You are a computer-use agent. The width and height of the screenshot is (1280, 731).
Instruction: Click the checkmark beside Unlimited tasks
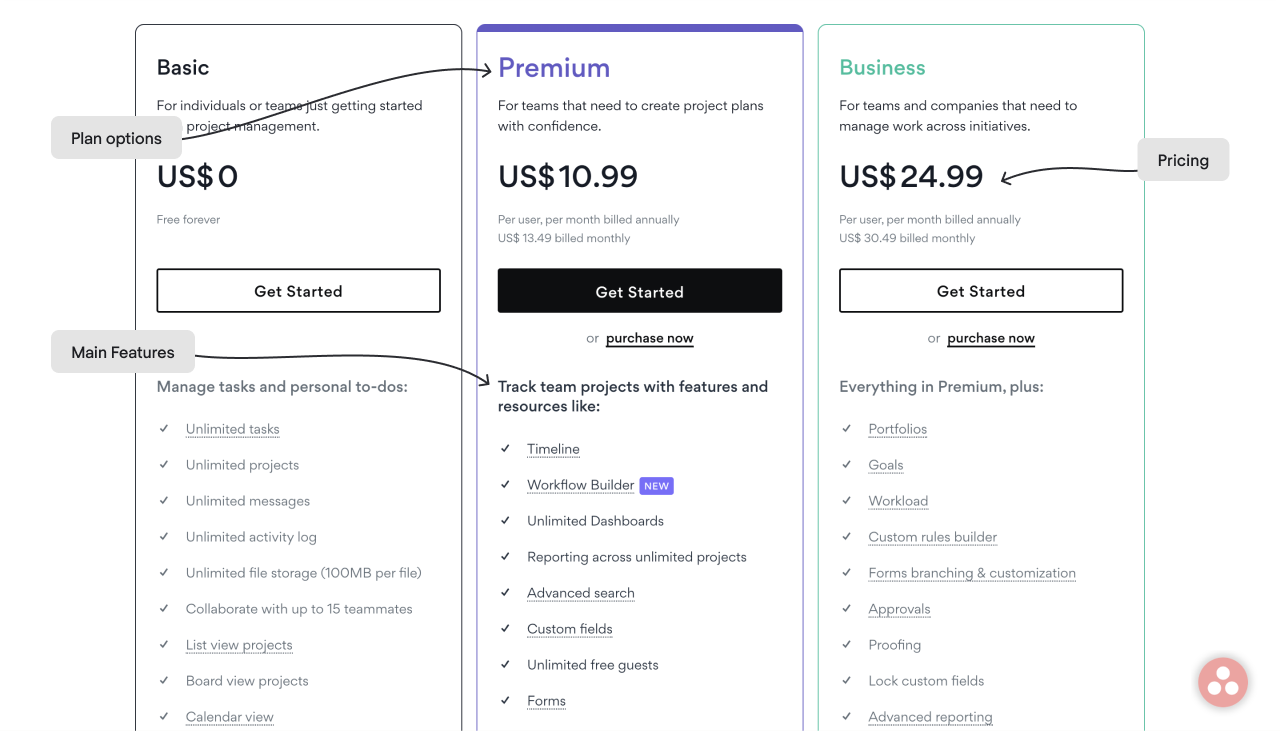point(164,428)
